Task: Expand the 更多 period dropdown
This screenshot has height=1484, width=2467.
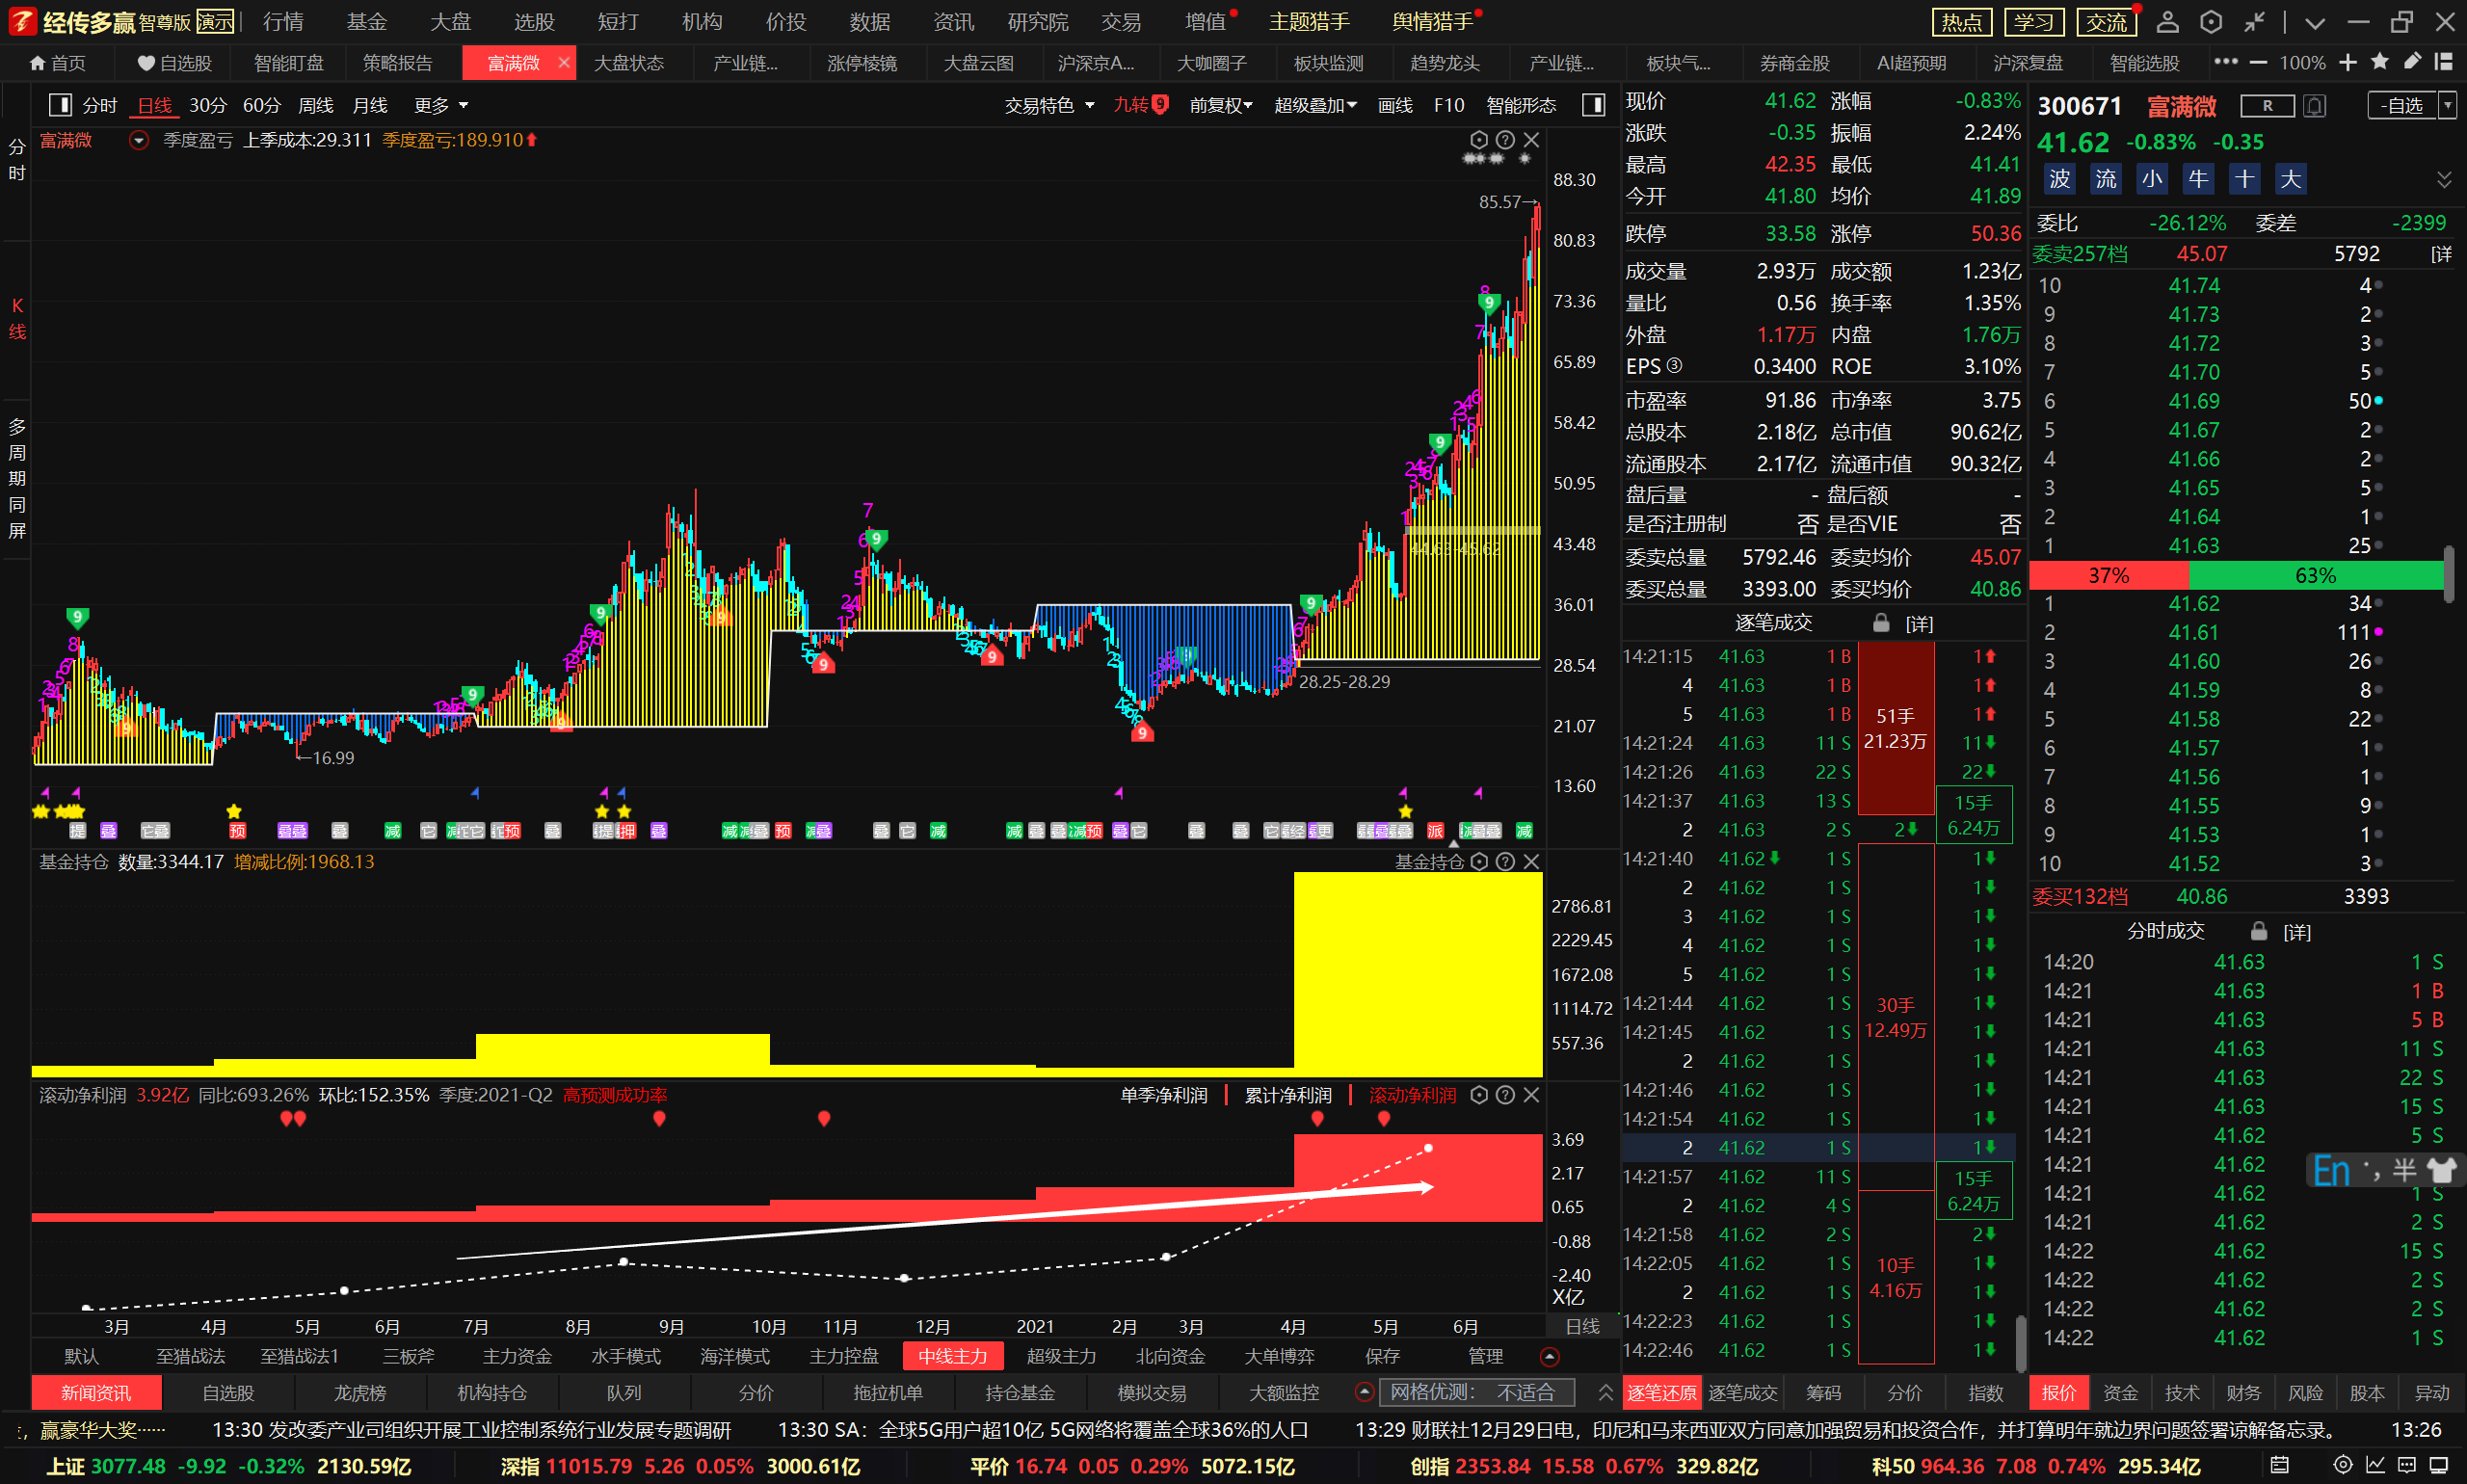Action: [x=441, y=105]
